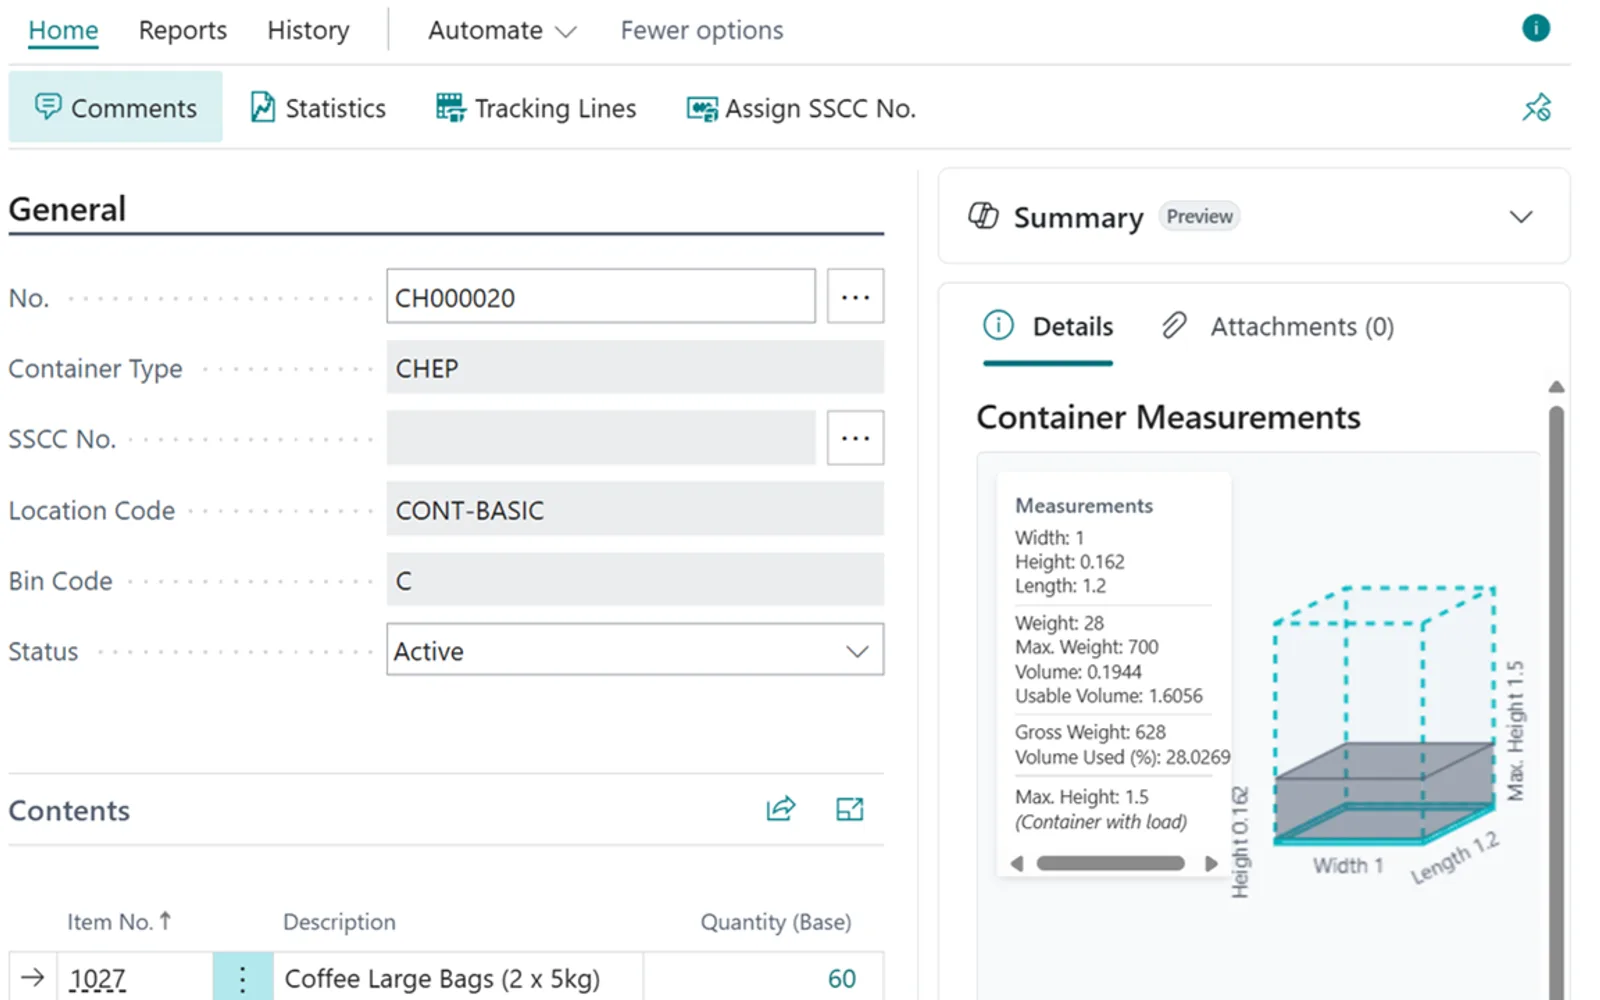The image size is (1600, 1000).
Task: Click the pin action bar icon
Action: click(1537, 107)
